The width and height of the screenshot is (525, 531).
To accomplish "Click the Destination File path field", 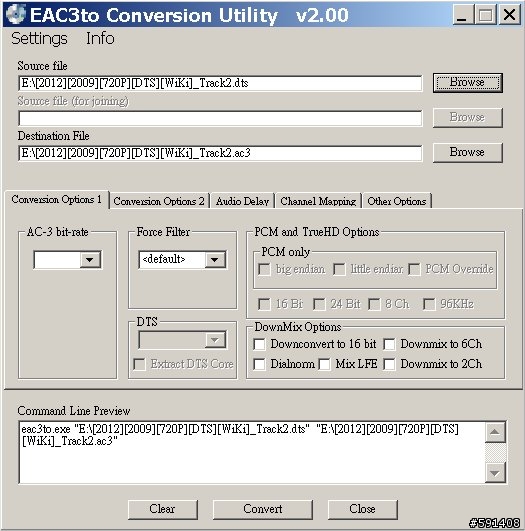I will click(220, 153).
